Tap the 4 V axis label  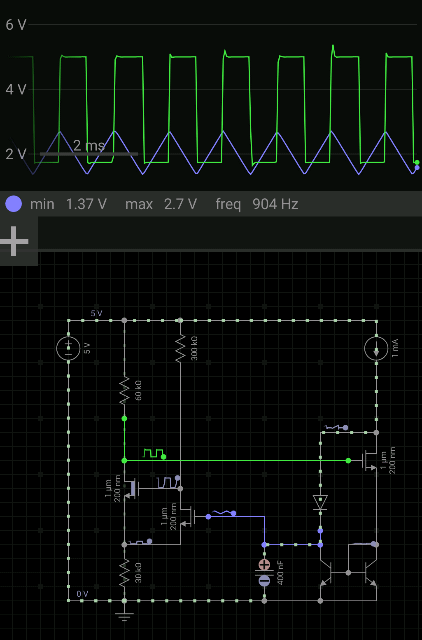pyautogui.click(x=16, y=89)
